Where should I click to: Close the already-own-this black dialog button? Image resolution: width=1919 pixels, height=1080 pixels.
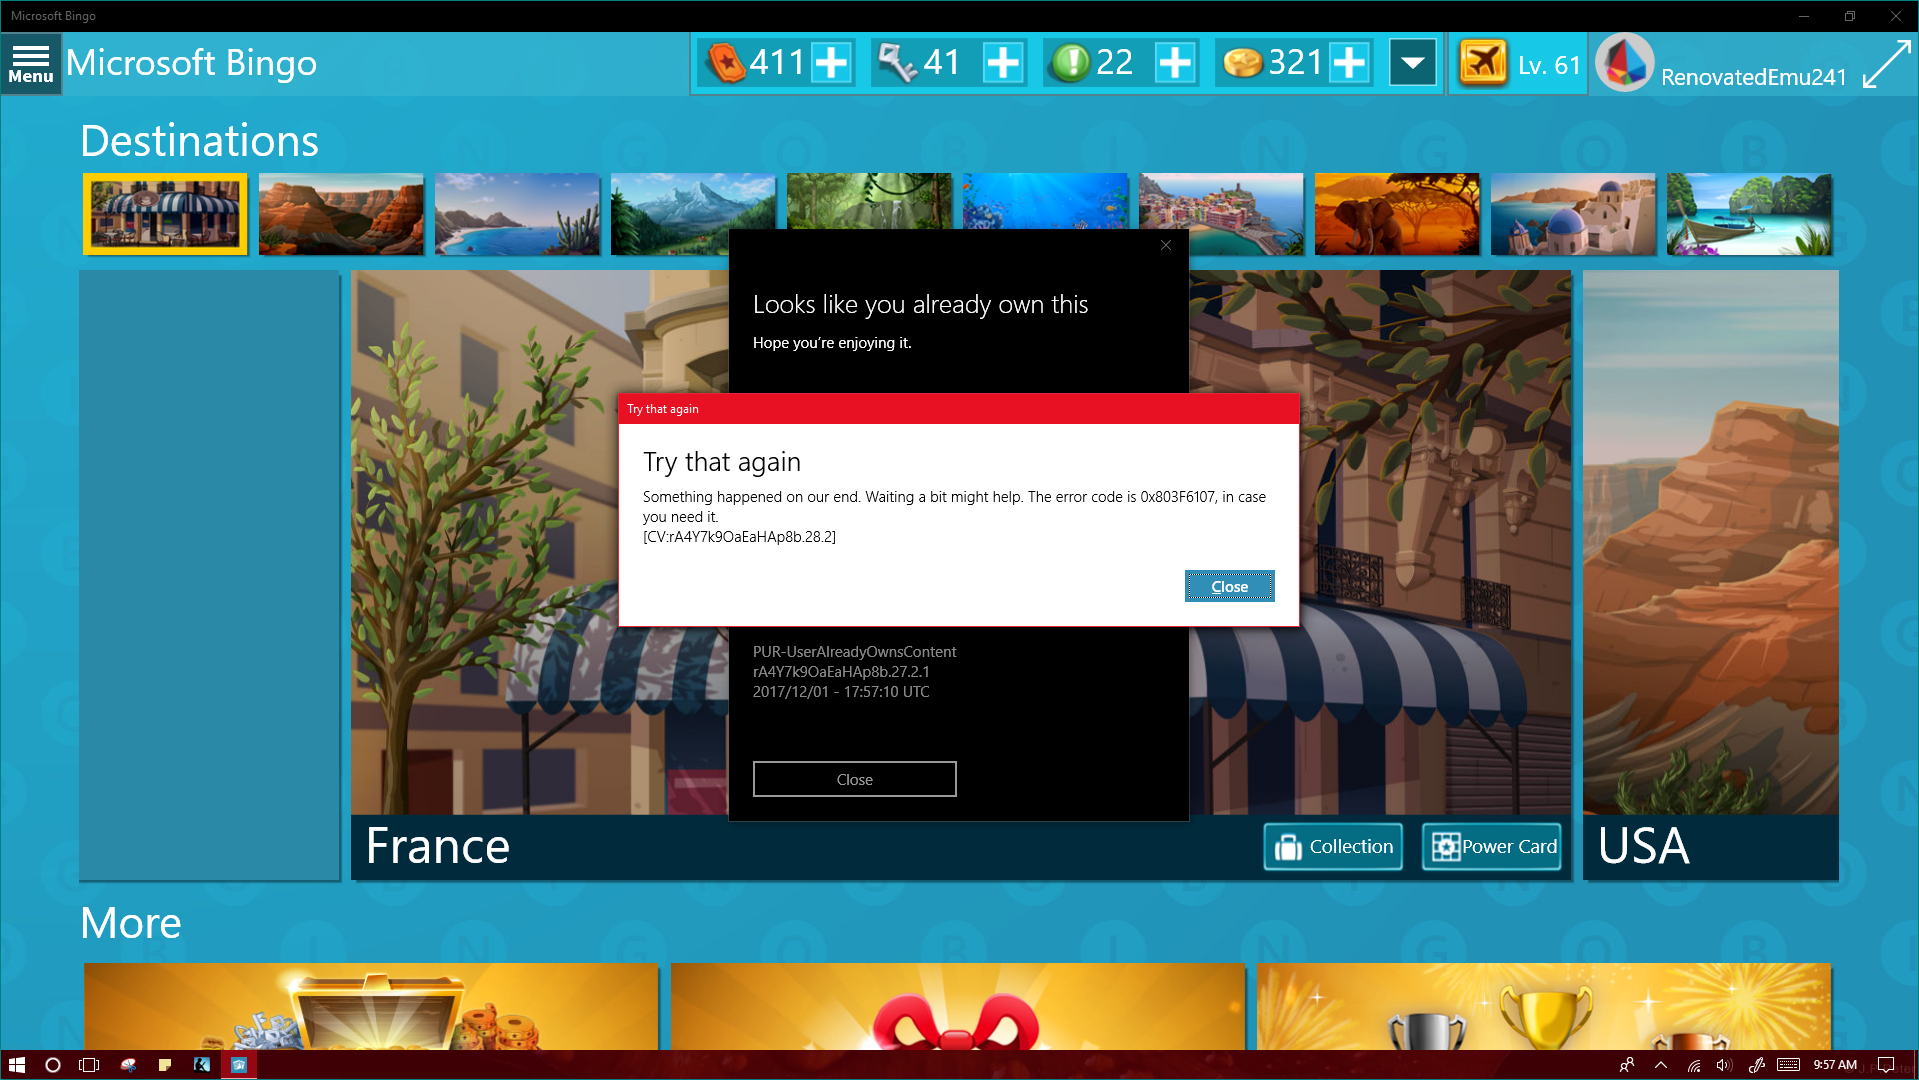854,779
